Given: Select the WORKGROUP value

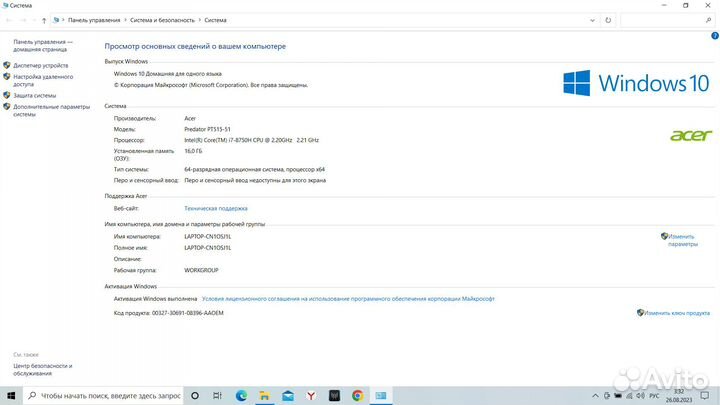Looking at the screenshot, I should click(201, 270).
